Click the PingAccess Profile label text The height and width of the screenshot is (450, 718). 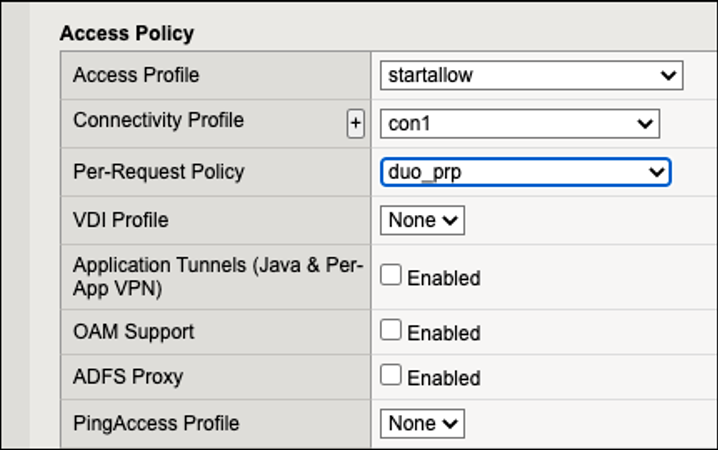pyautogui.click(x=156, y=423)
